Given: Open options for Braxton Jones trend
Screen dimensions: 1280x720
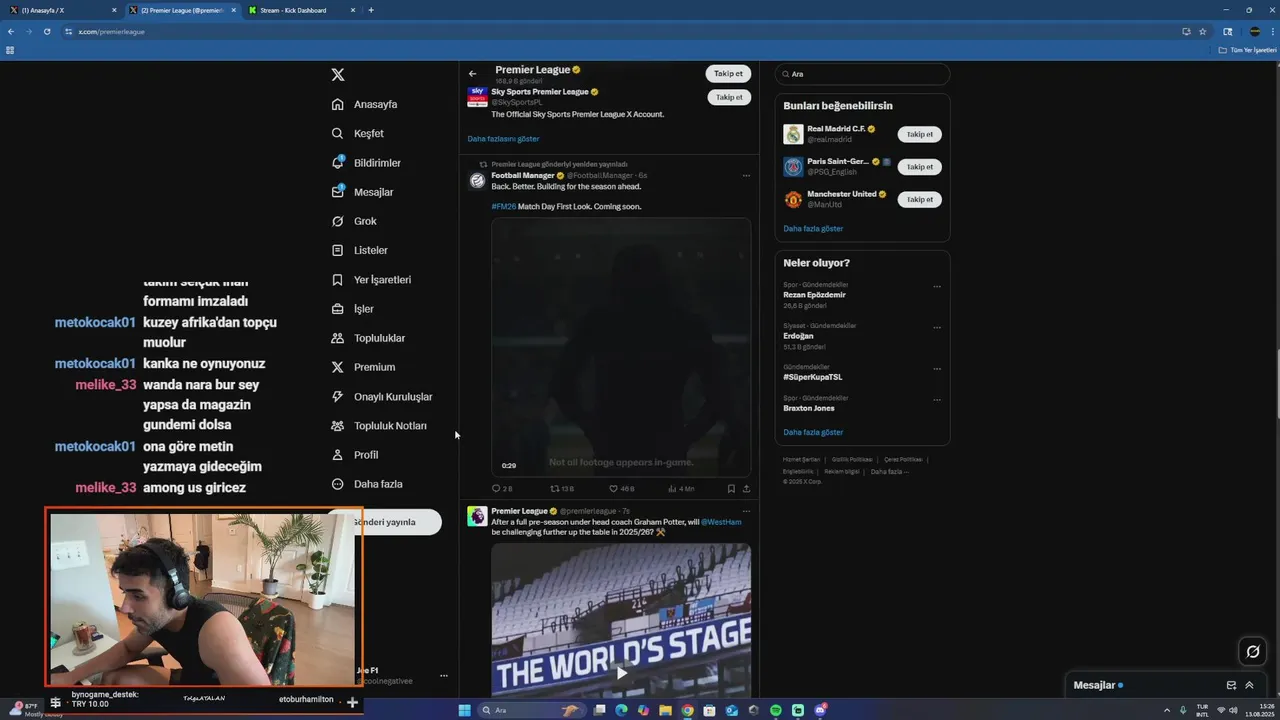Looking at the screenshot, I should (937, 400).
